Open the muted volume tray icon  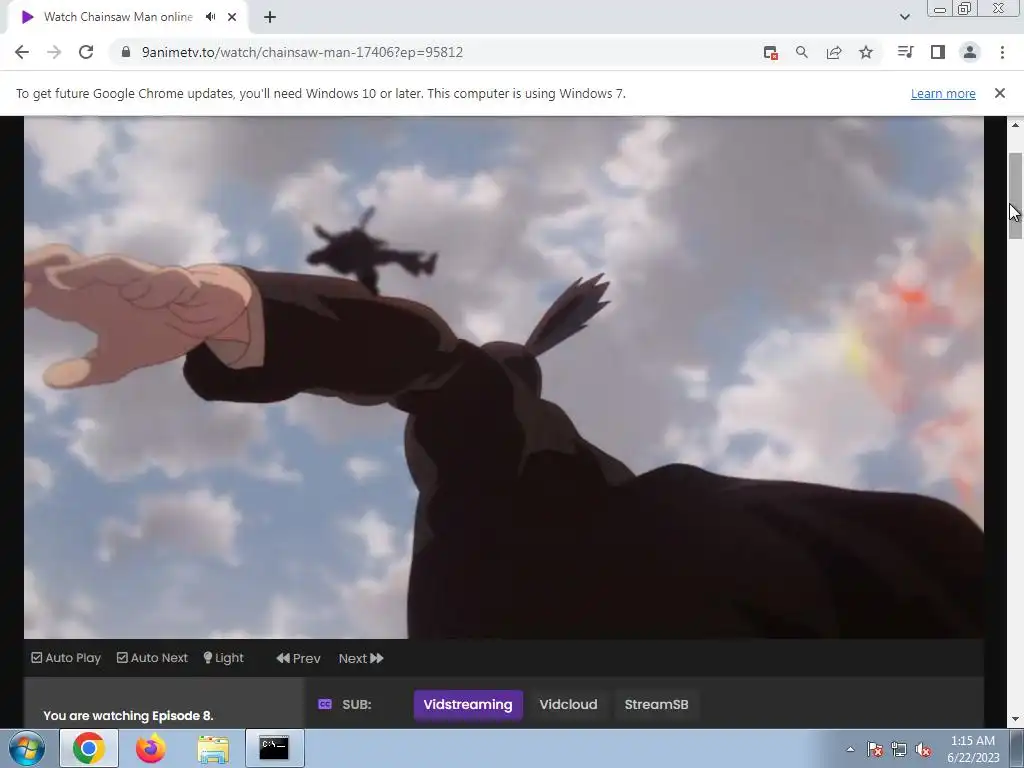[x=923, y=749]
